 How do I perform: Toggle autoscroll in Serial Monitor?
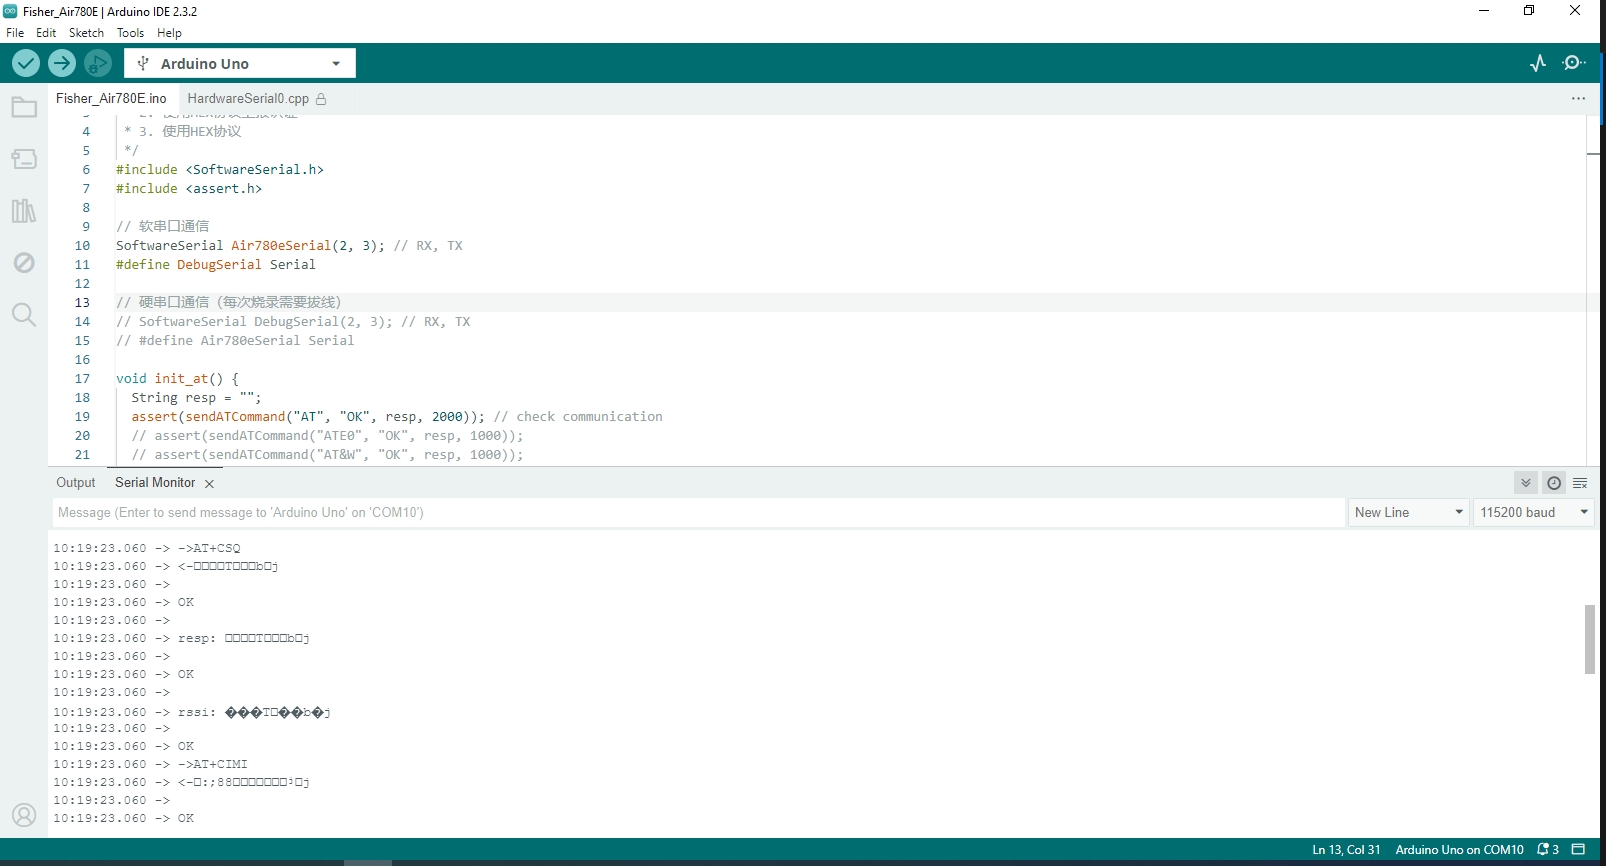1526,483
